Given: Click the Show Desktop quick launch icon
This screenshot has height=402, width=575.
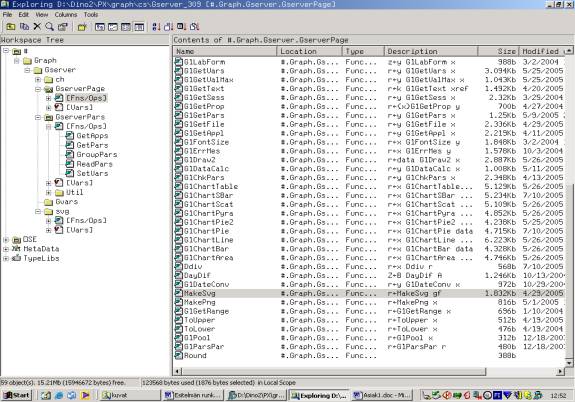Looking at the screenshot, I should (x=46, y=395).
